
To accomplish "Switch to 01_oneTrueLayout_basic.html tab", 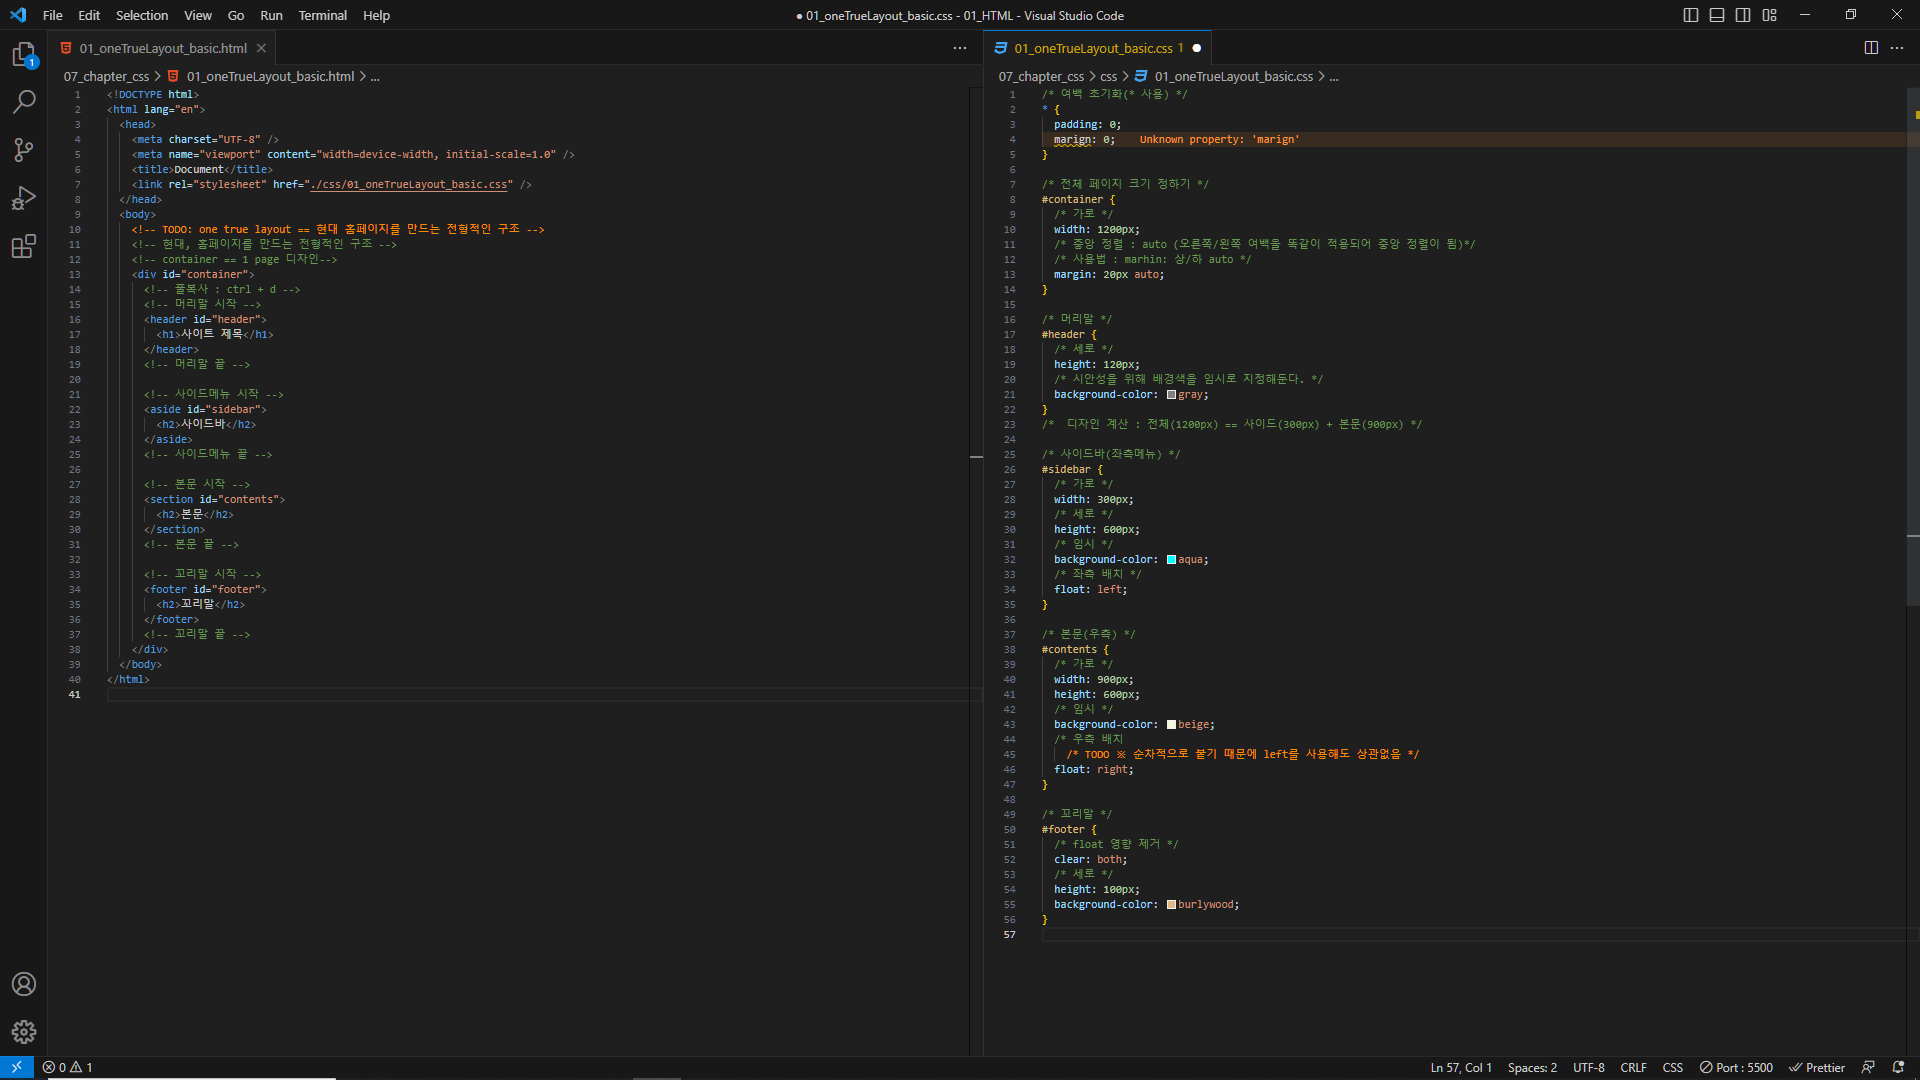I will pyautogui.click(x=163, y=48).
